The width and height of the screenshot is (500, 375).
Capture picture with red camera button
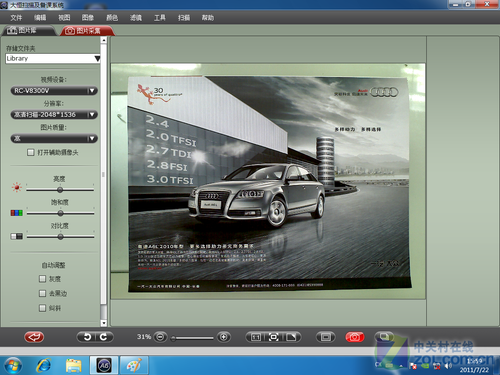pos(355,337)
